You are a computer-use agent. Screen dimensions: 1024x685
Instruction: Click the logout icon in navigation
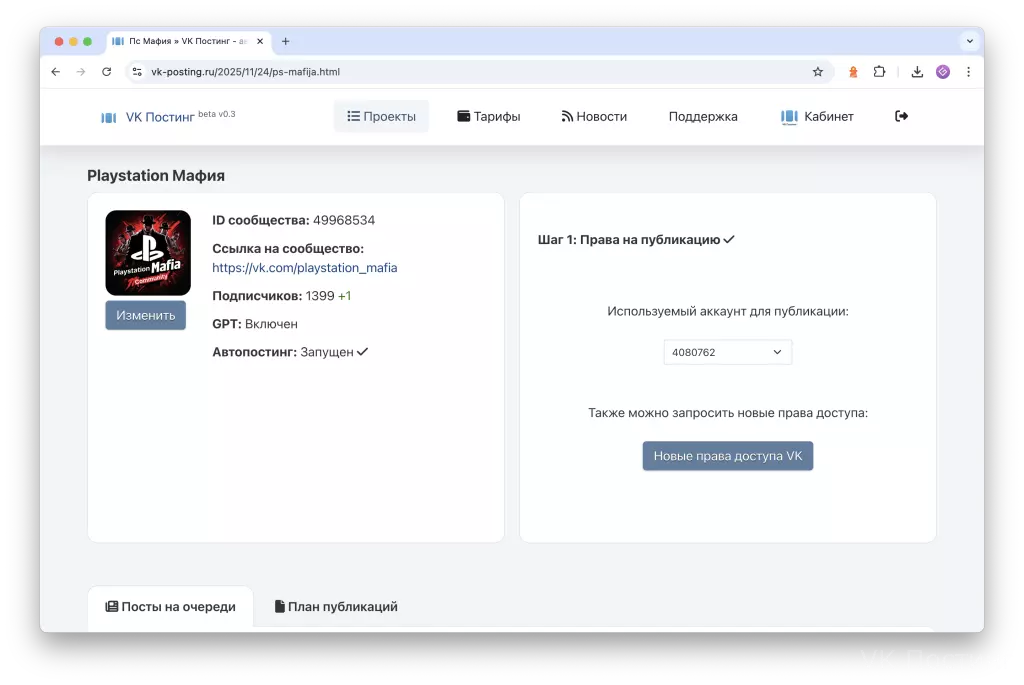901,116
